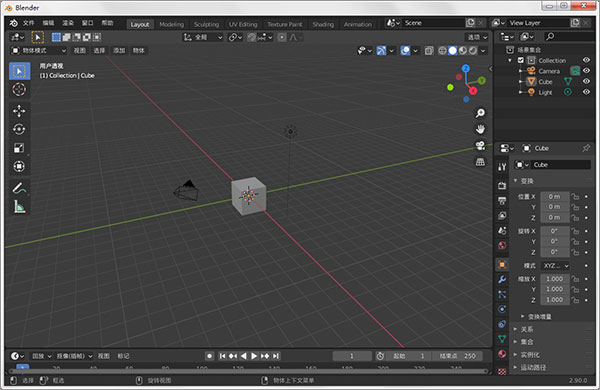Screen dimensions: 600x390
Task: Switch perspective/orthographic with the grid icon
Action: 480,162
